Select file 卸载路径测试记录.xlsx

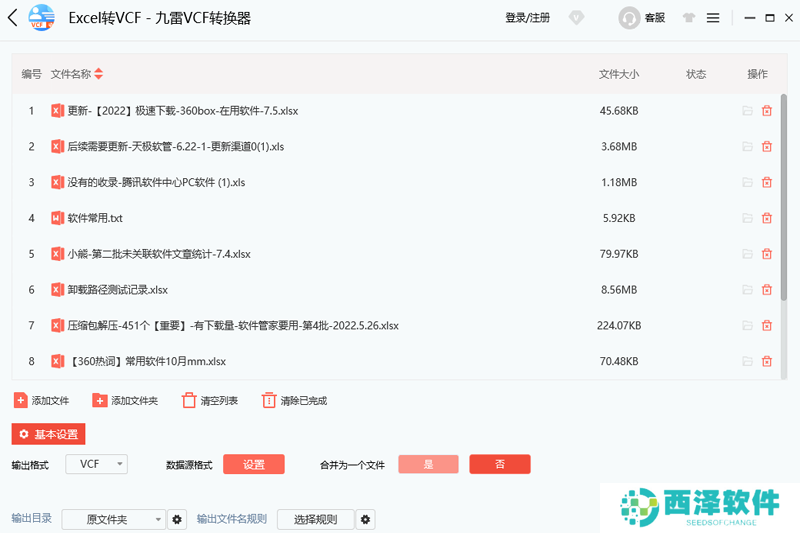pyautogui.click(x=117, y=290)
